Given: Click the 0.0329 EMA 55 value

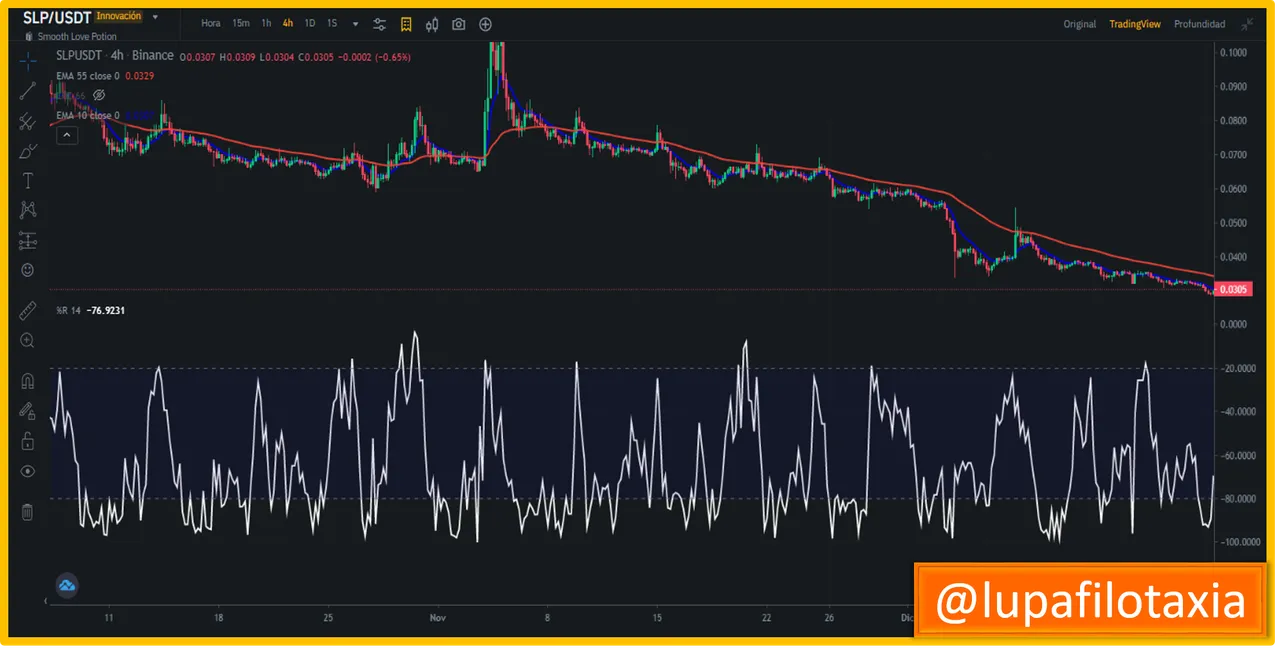Looking at the screenshot, I should (x=139, y=75).
